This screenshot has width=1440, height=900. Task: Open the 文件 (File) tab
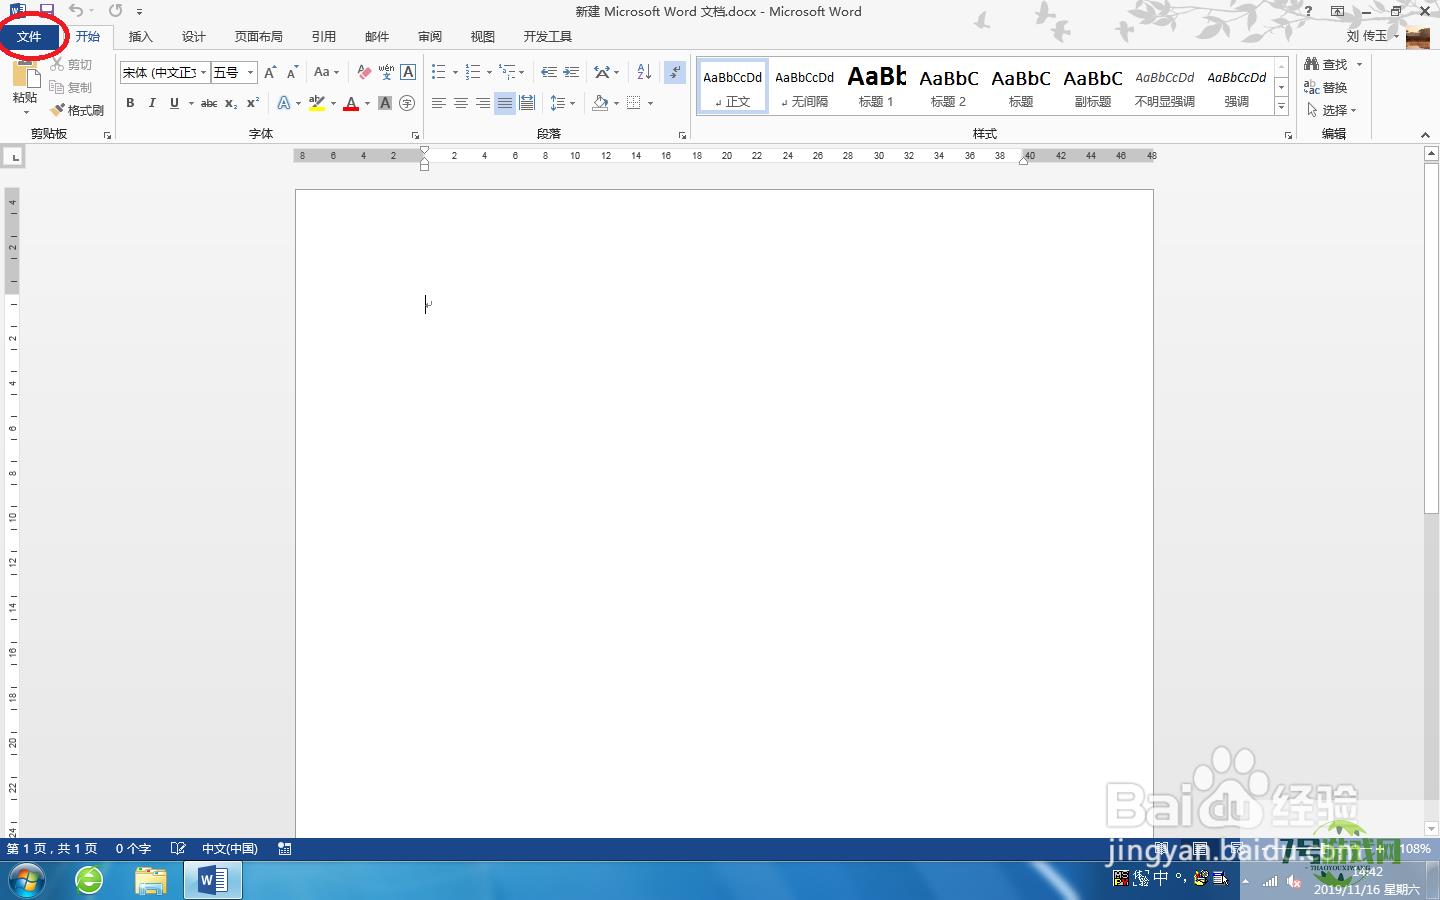tap(29, 36)
